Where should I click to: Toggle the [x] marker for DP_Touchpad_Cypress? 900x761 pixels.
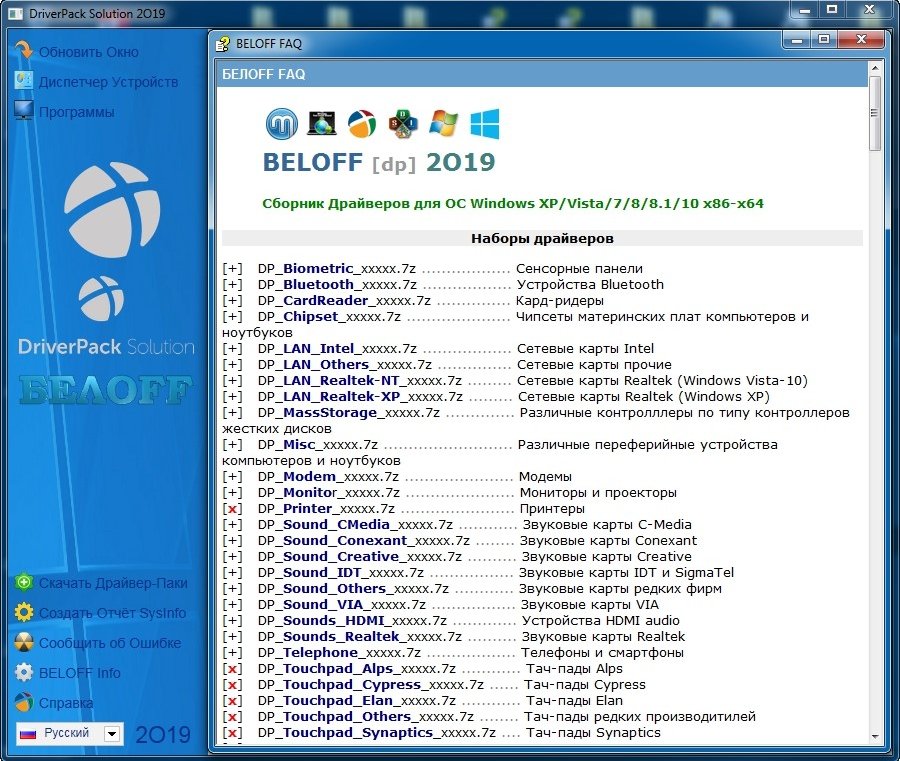[x=232, y=685]
